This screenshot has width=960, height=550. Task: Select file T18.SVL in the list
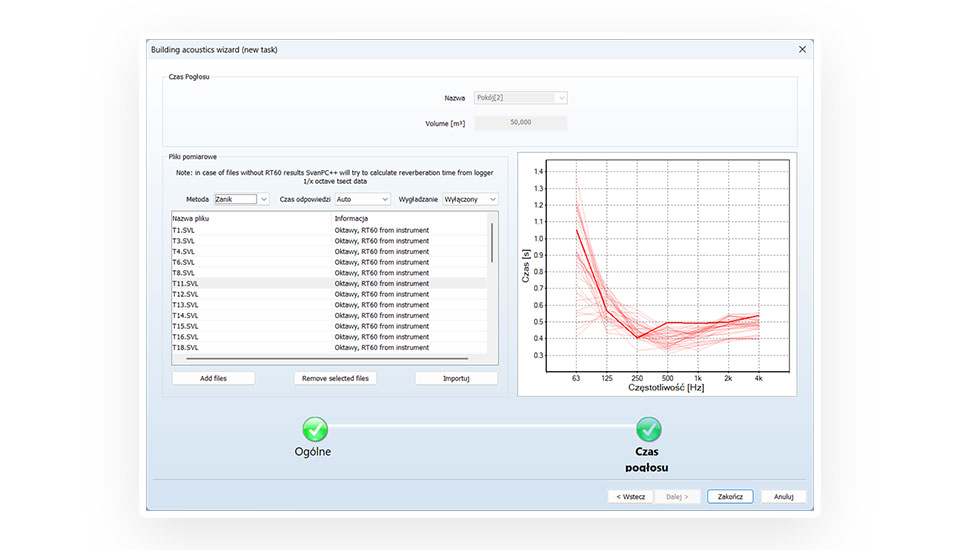coord(329,348)
